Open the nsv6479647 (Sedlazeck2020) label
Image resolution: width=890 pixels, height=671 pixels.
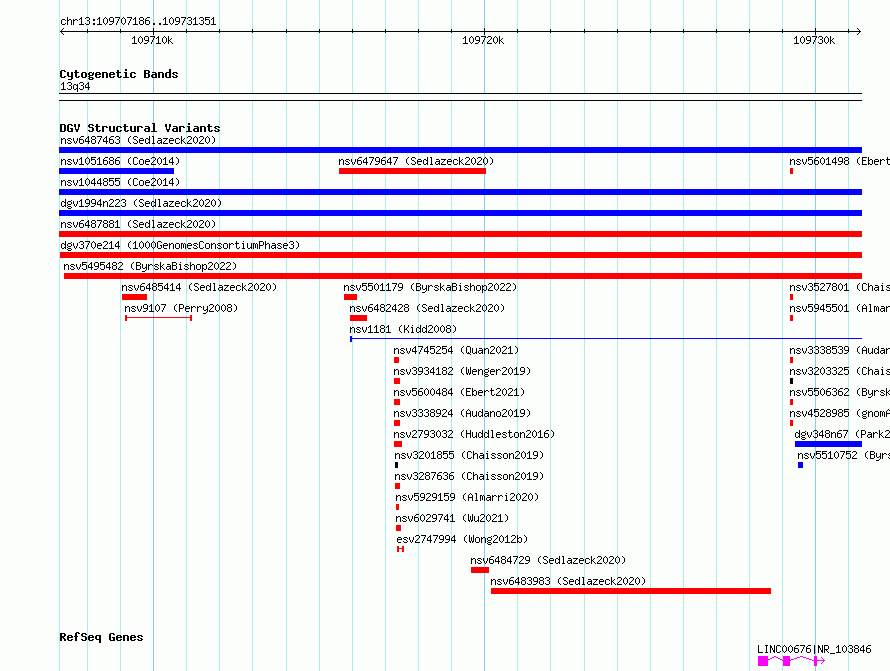pyautogui.click(x=416, y=161)
